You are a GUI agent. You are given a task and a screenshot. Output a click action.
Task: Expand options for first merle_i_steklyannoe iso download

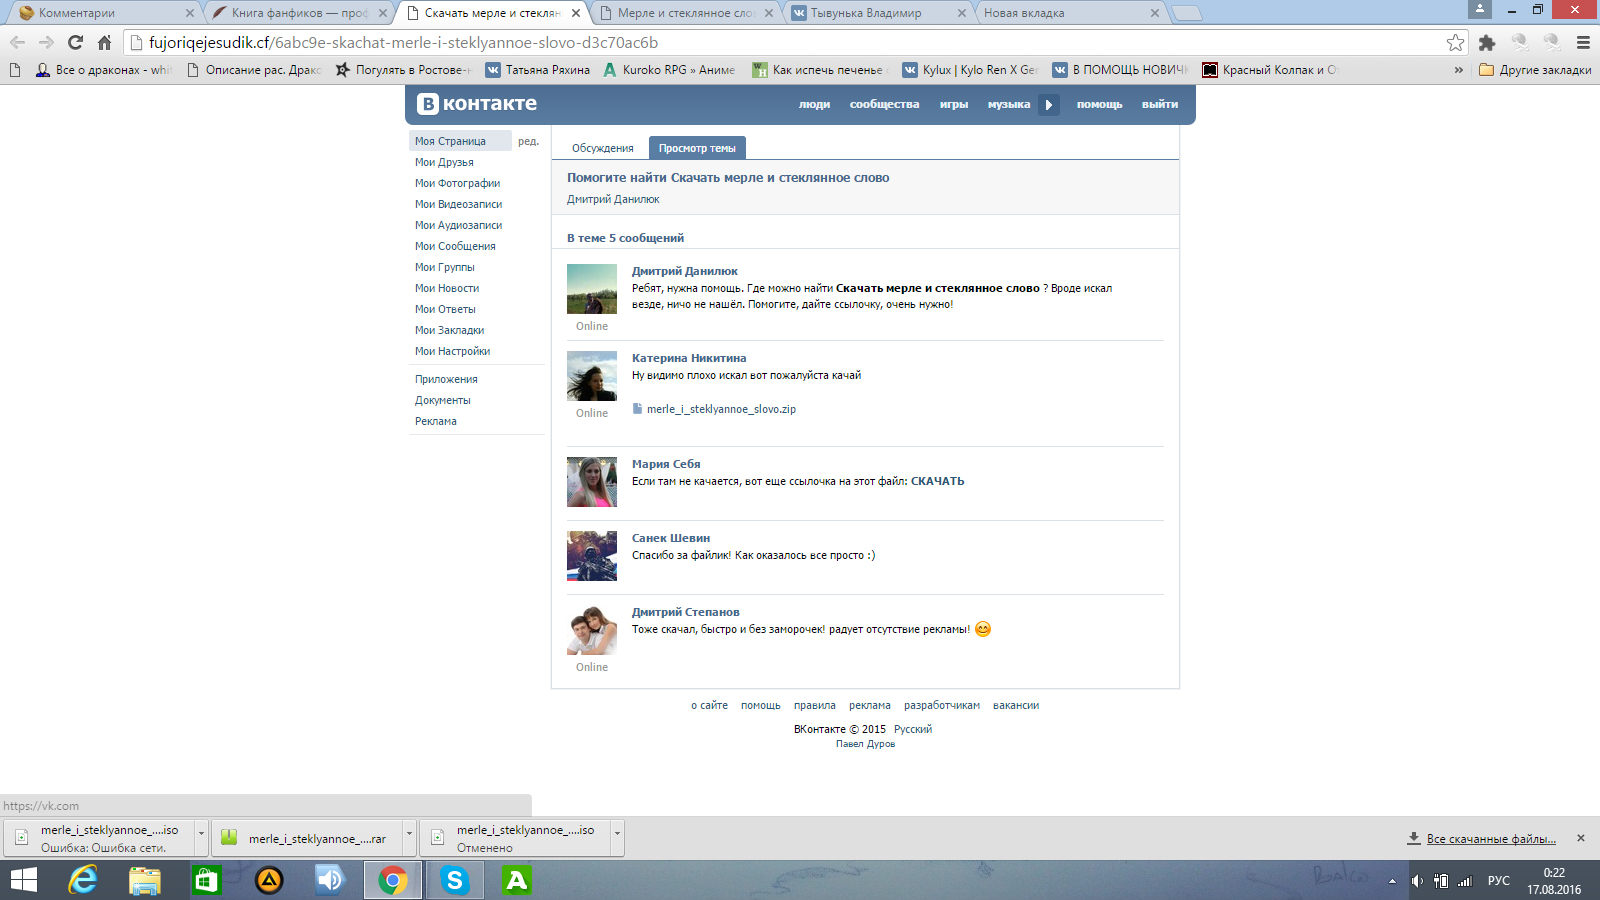(201, 833)
